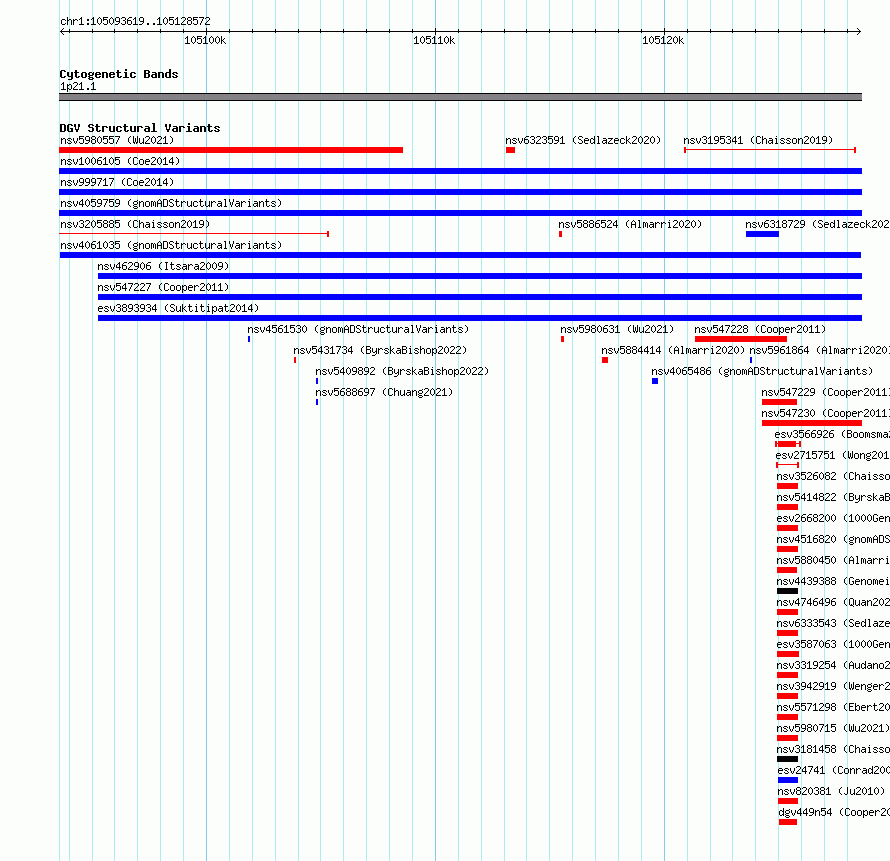Viewport: 890px width, 861px height.
Task: Select nsv3526082 Chaisson variant label
Action: click(833, 476)
